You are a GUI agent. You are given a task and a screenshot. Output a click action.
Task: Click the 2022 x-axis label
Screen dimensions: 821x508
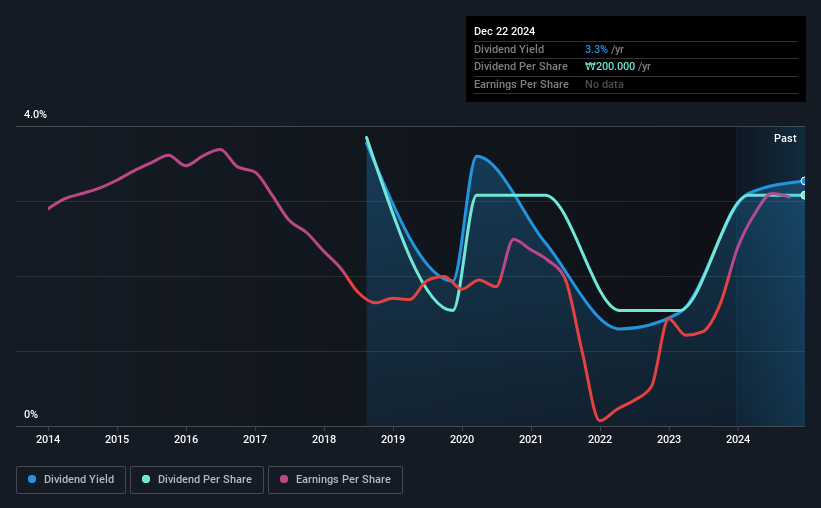coord(600,439)
